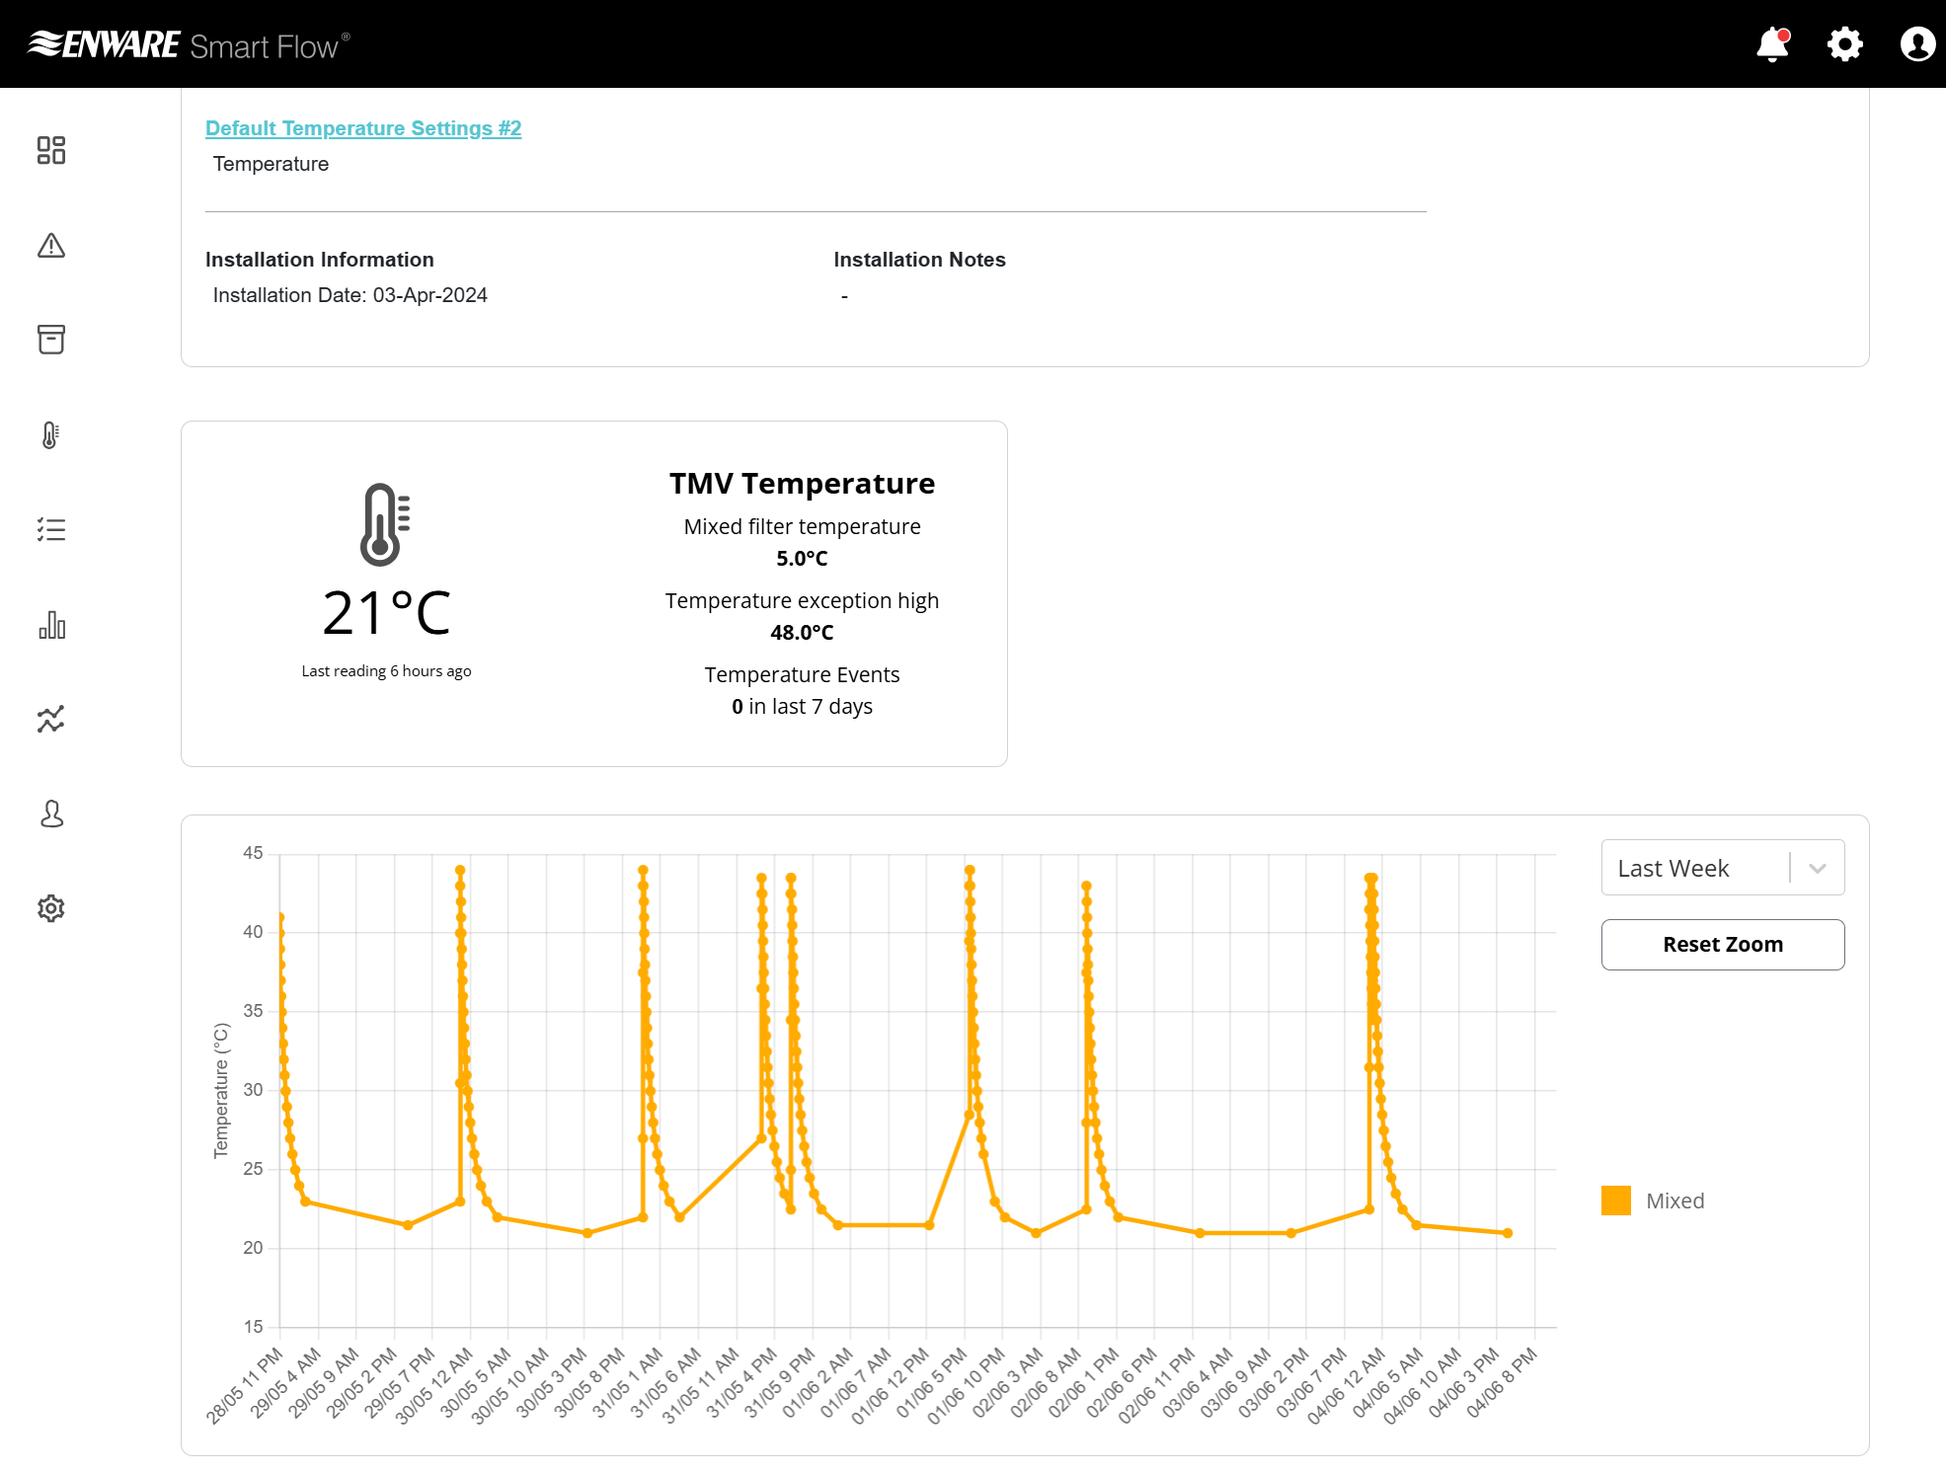Click the archive box sidebar icon

click(51, 339)
